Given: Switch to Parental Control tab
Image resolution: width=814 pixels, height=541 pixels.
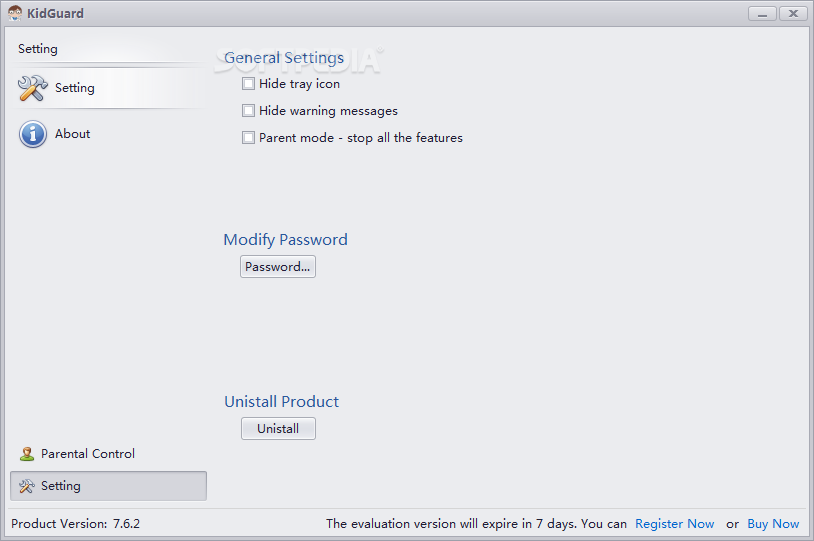Looking at the screenshot, I should tap(108, 454).
